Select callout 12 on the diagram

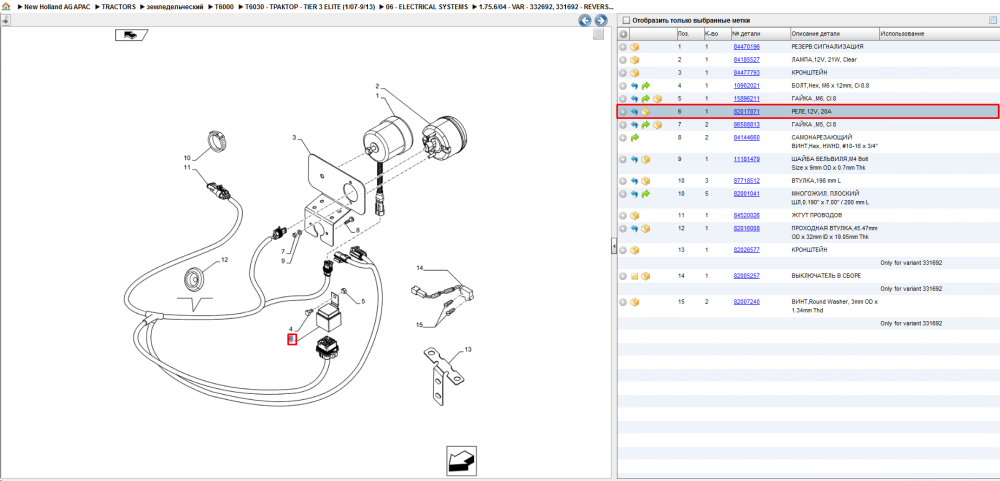[224, 260]
